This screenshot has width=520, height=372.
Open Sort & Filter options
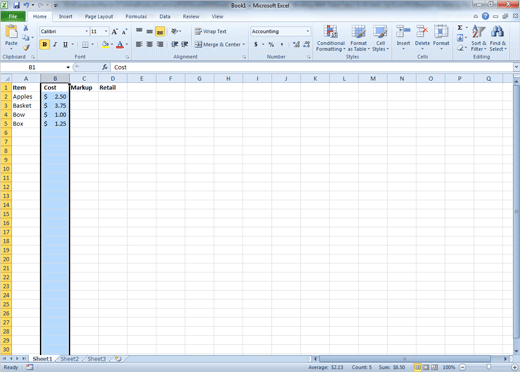[x=479, y=38]
